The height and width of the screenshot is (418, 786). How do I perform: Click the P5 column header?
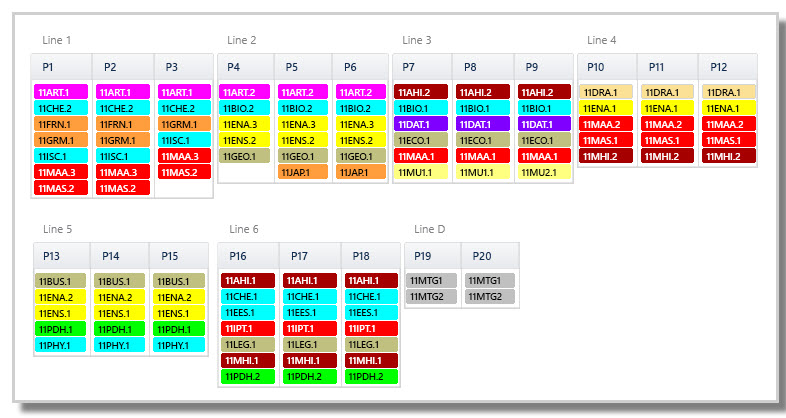click(303, 67)
